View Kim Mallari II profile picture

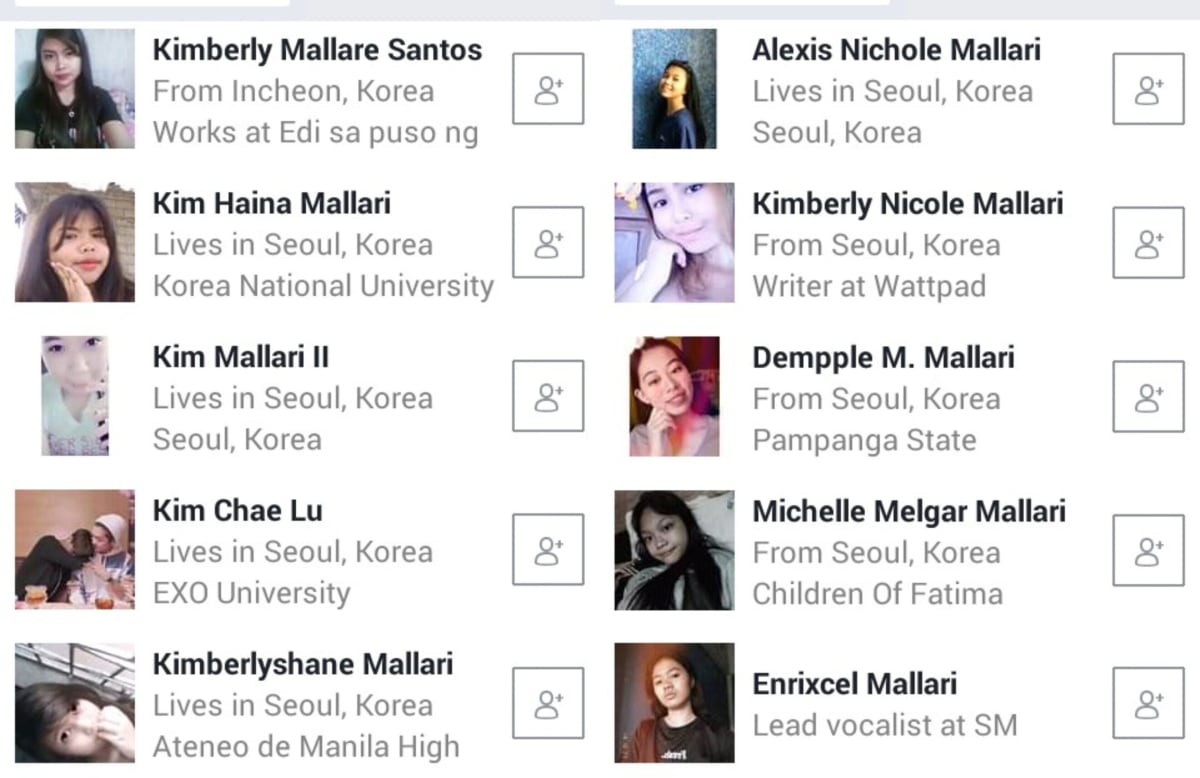click(x=74, y=396)
